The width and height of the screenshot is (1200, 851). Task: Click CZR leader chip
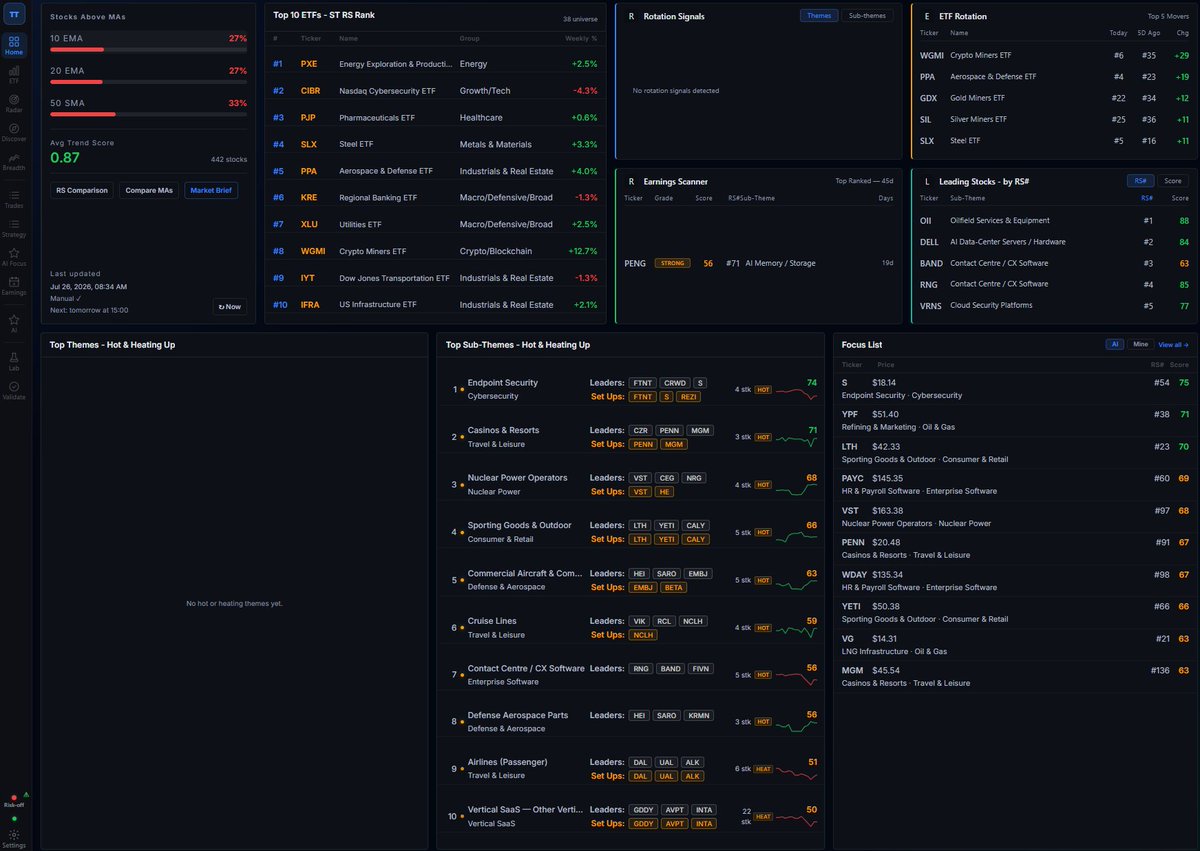coord(641,430)
